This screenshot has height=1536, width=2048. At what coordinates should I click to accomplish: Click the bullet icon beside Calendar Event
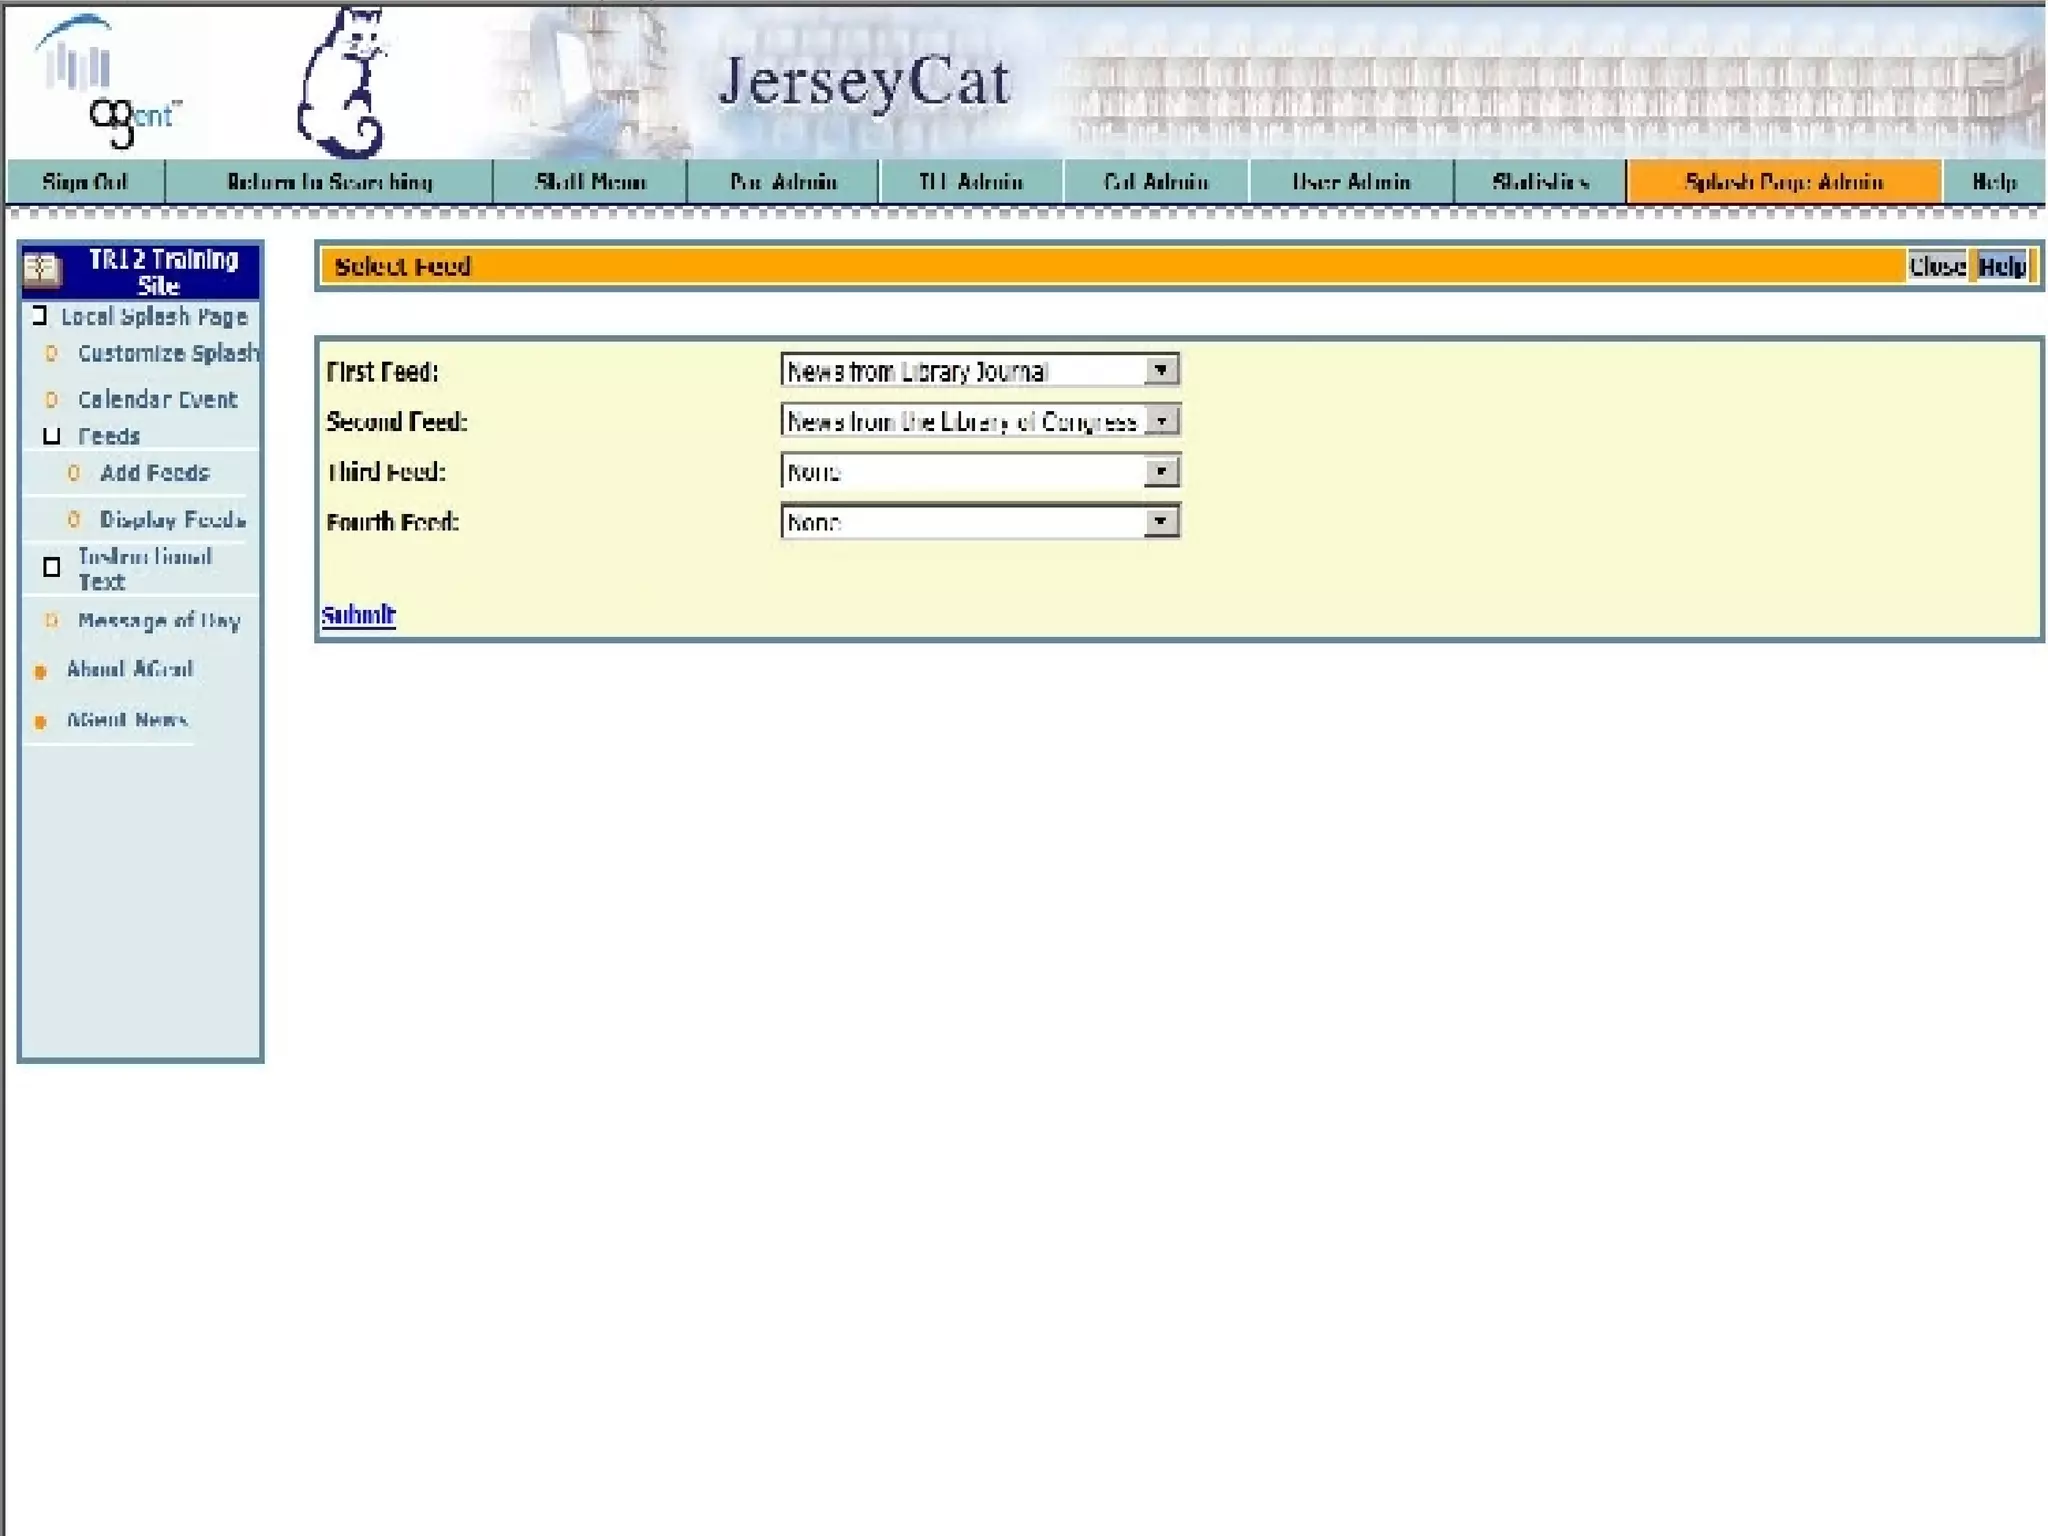coord(52,400)
